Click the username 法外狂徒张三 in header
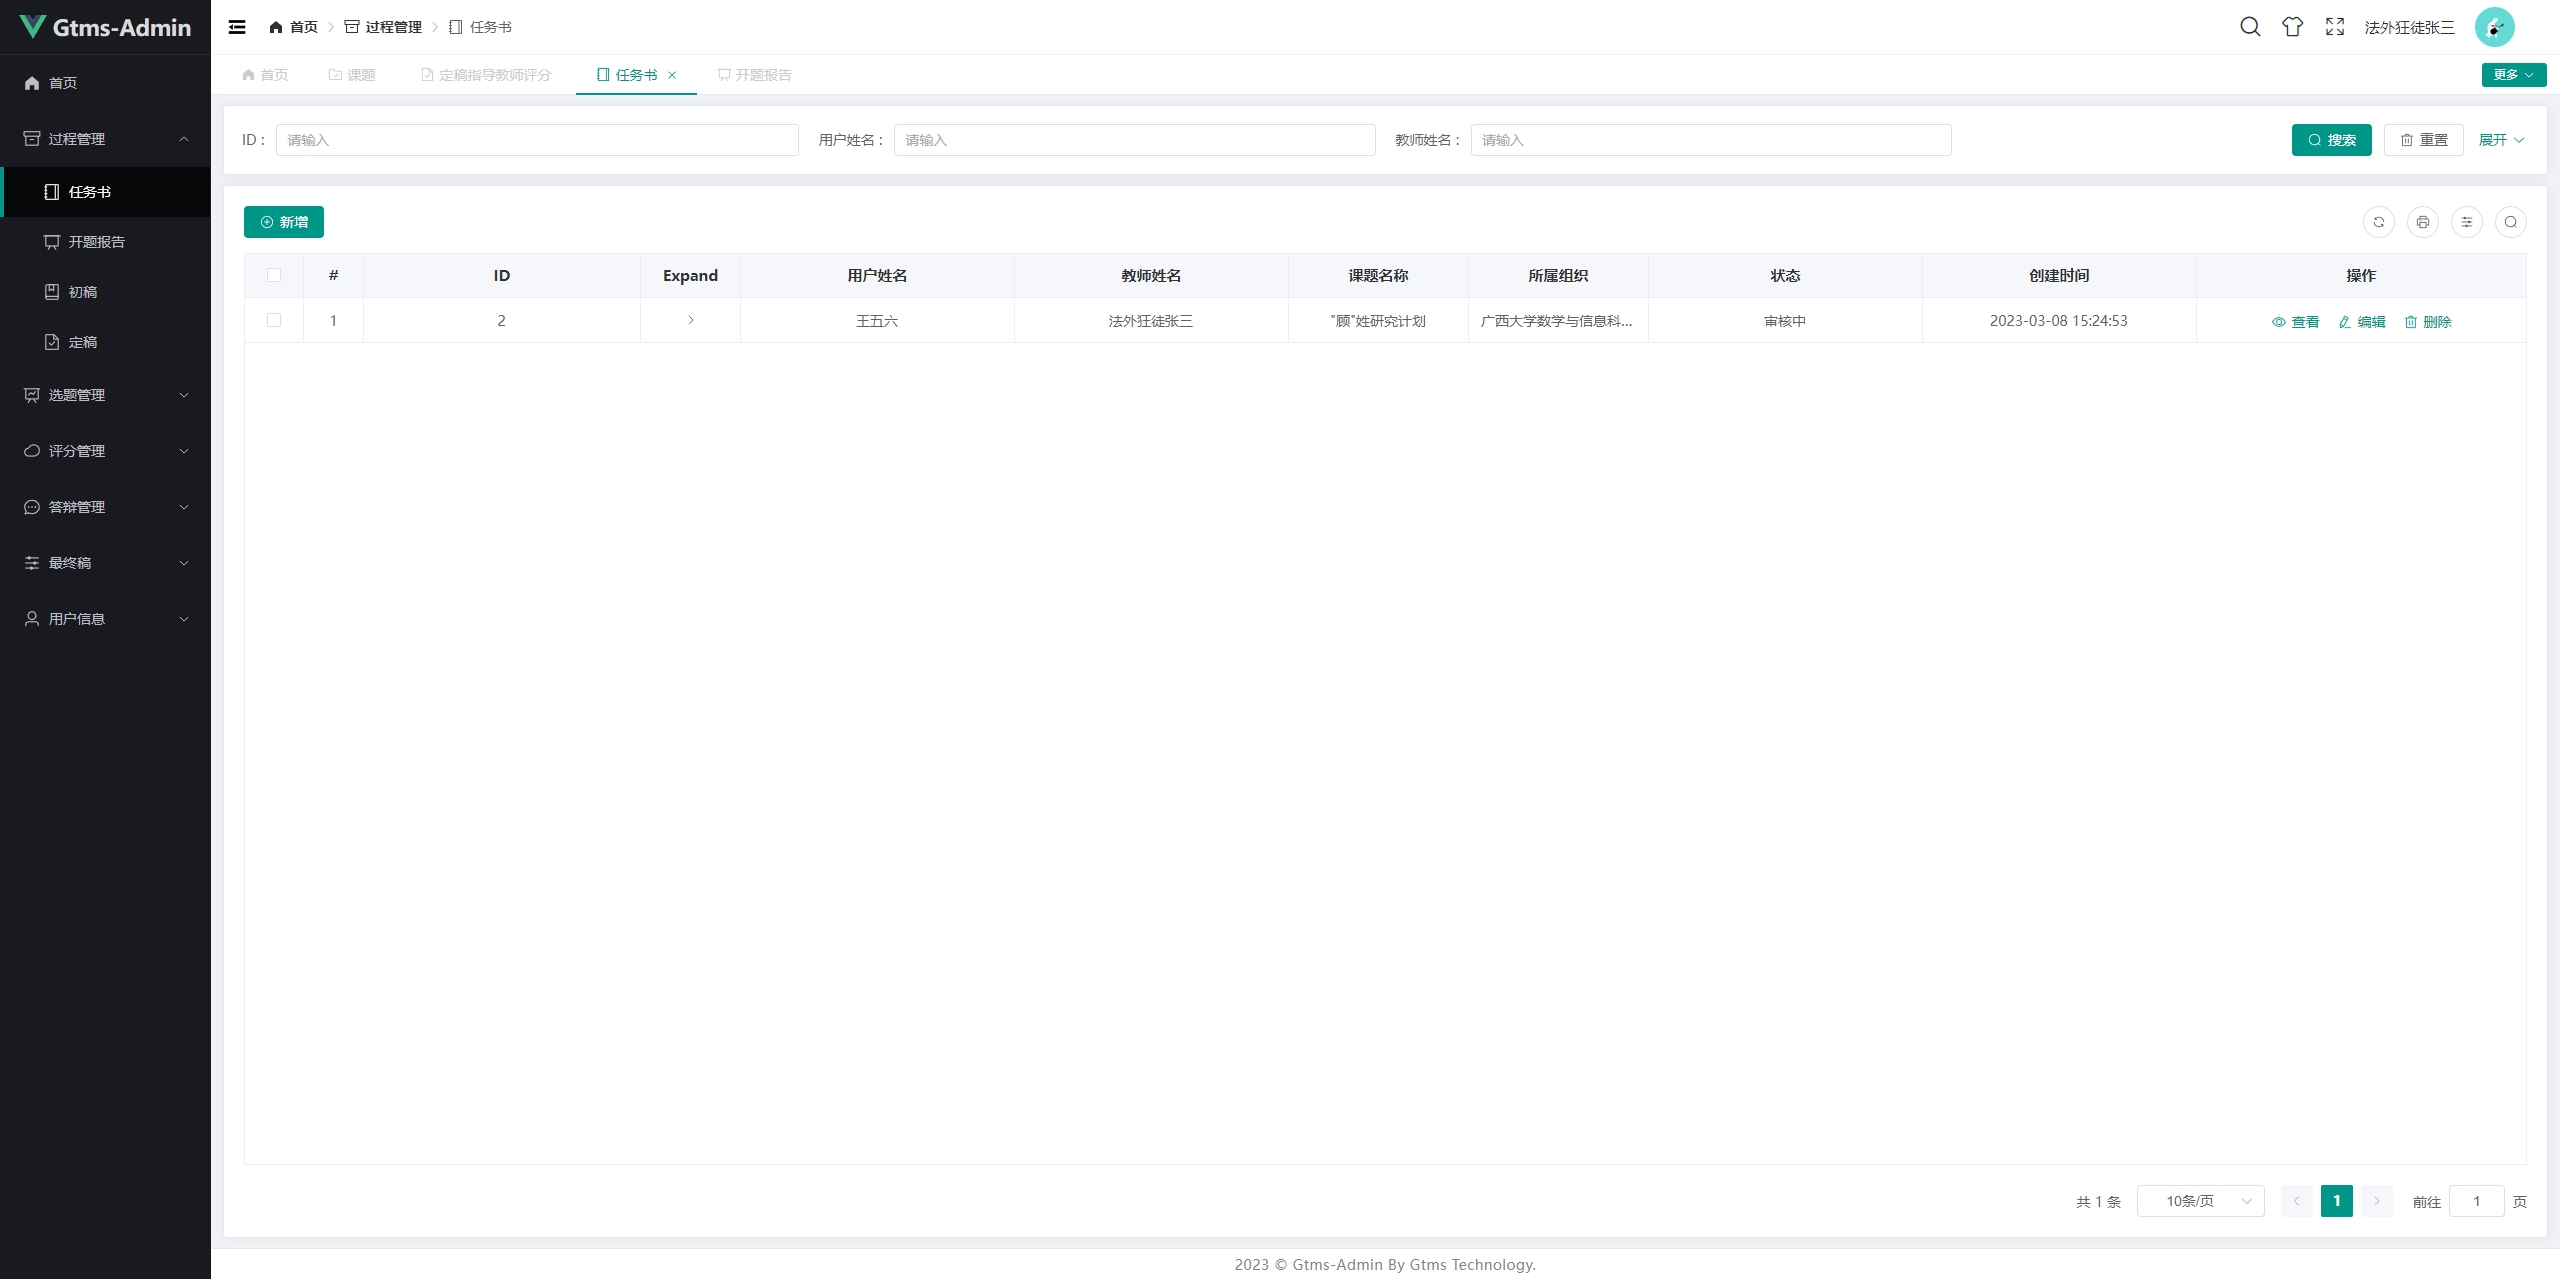2560x1279 pixels. [2410, 27]
